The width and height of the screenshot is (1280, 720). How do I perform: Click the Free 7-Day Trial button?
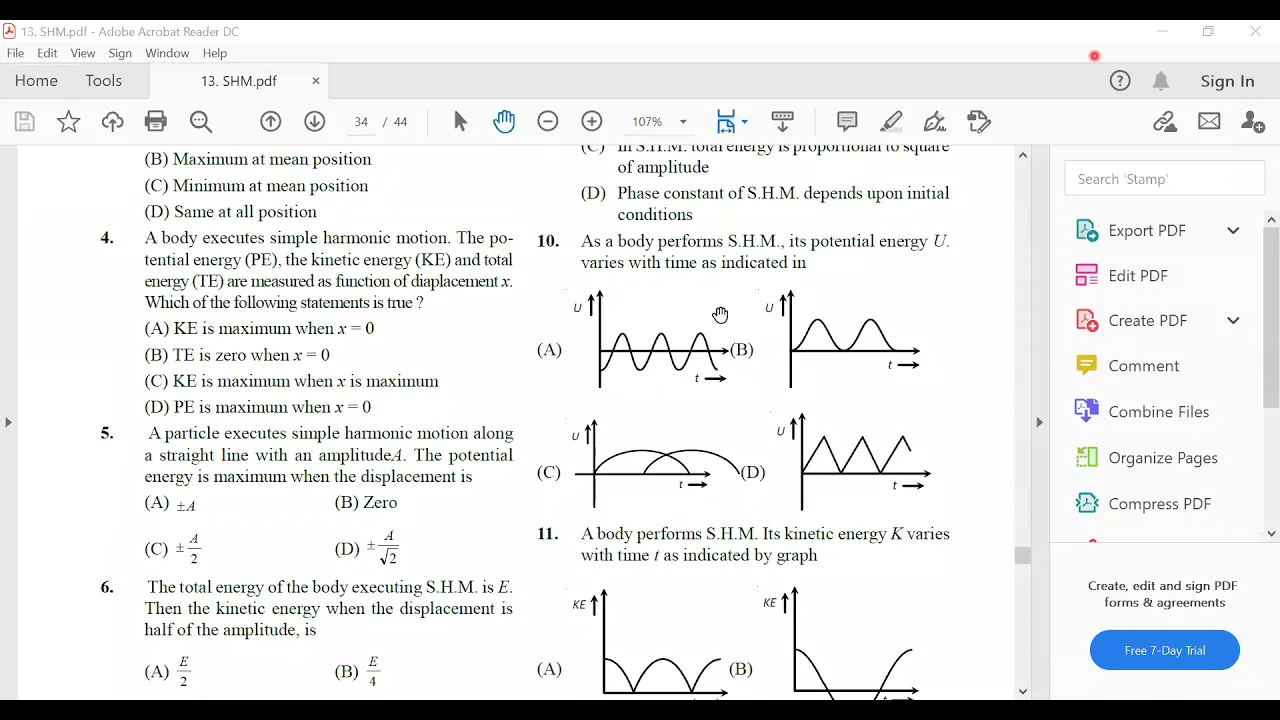click(1165, 650)
